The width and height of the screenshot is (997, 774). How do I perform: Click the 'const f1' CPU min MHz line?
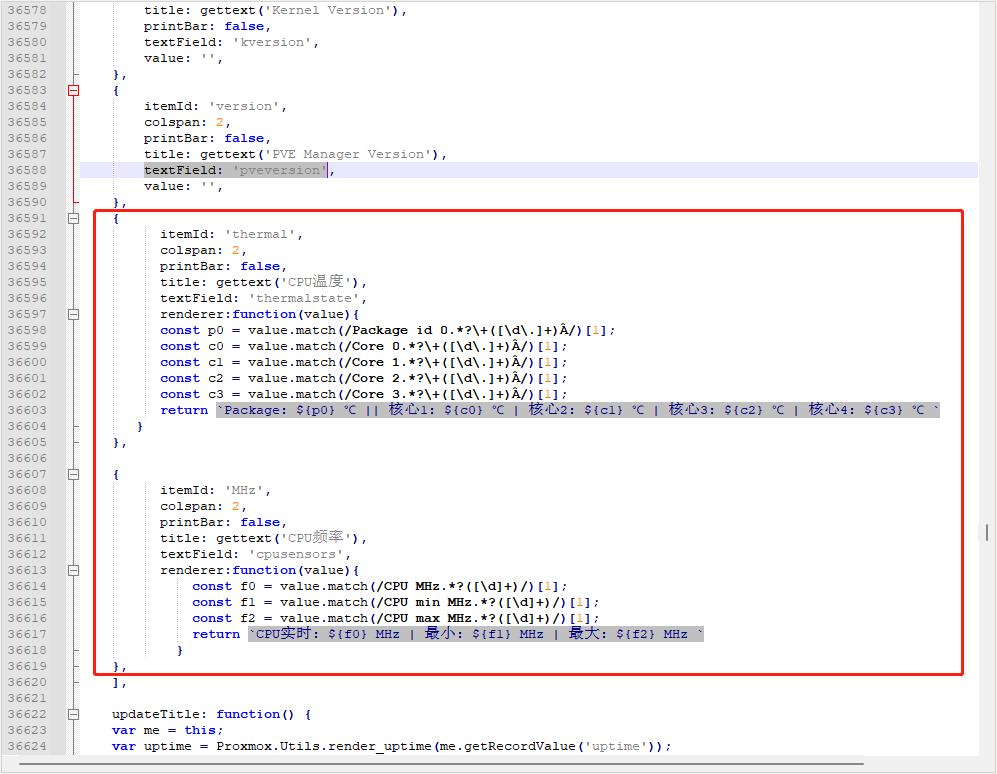(x=395, y=602)
